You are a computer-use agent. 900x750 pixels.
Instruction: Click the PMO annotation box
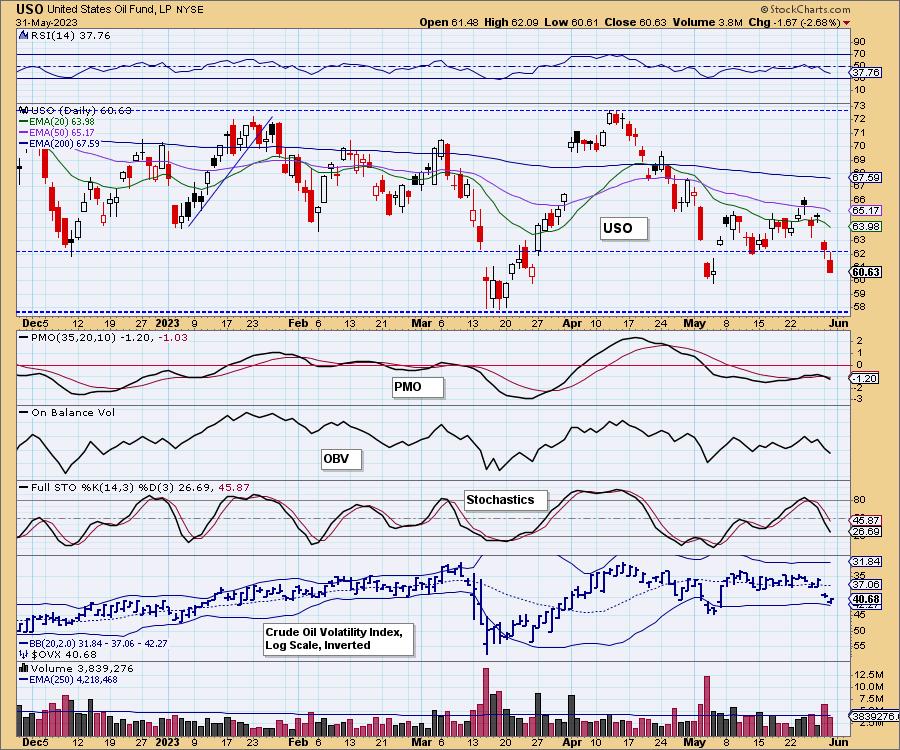point(418,387)
